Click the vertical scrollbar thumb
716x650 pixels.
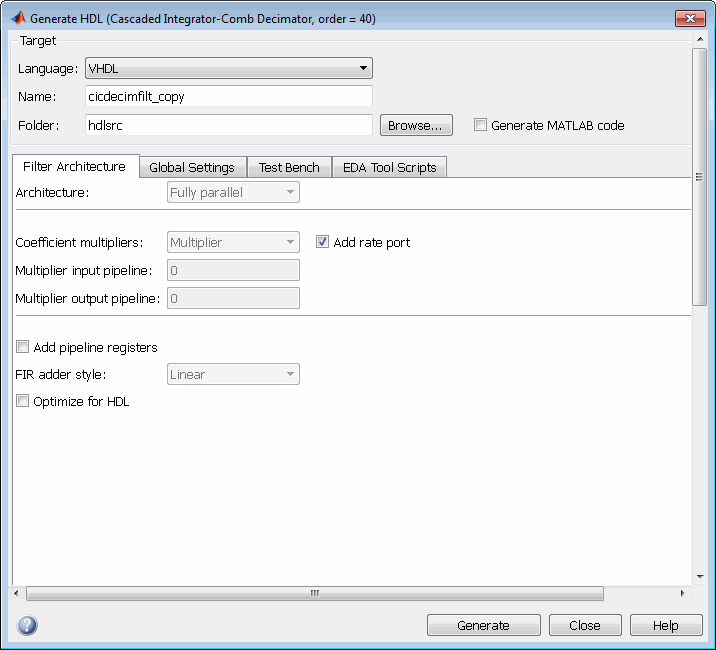699,176
